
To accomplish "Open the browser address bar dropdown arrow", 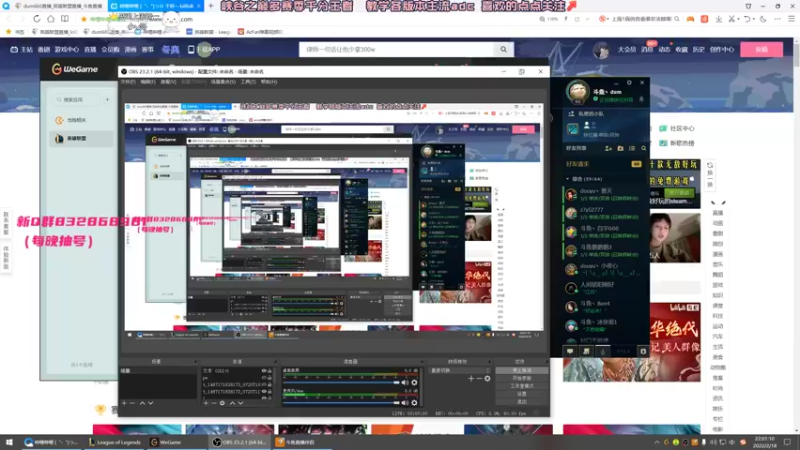I will coord(587,19).
